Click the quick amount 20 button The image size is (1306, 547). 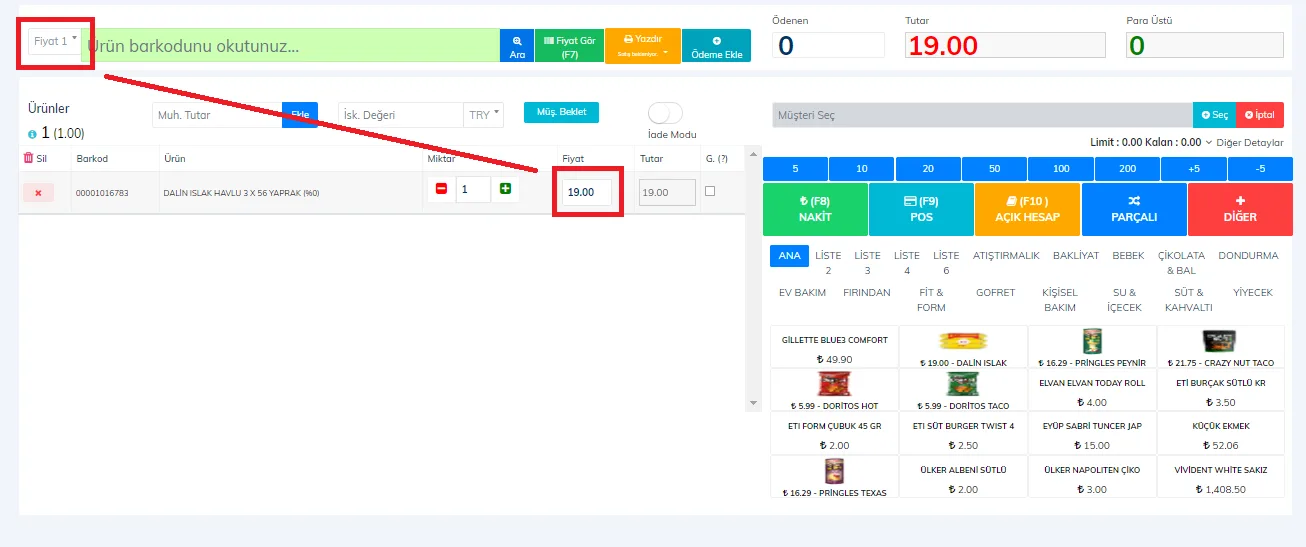pyautogui.click(x=928, y=169)
